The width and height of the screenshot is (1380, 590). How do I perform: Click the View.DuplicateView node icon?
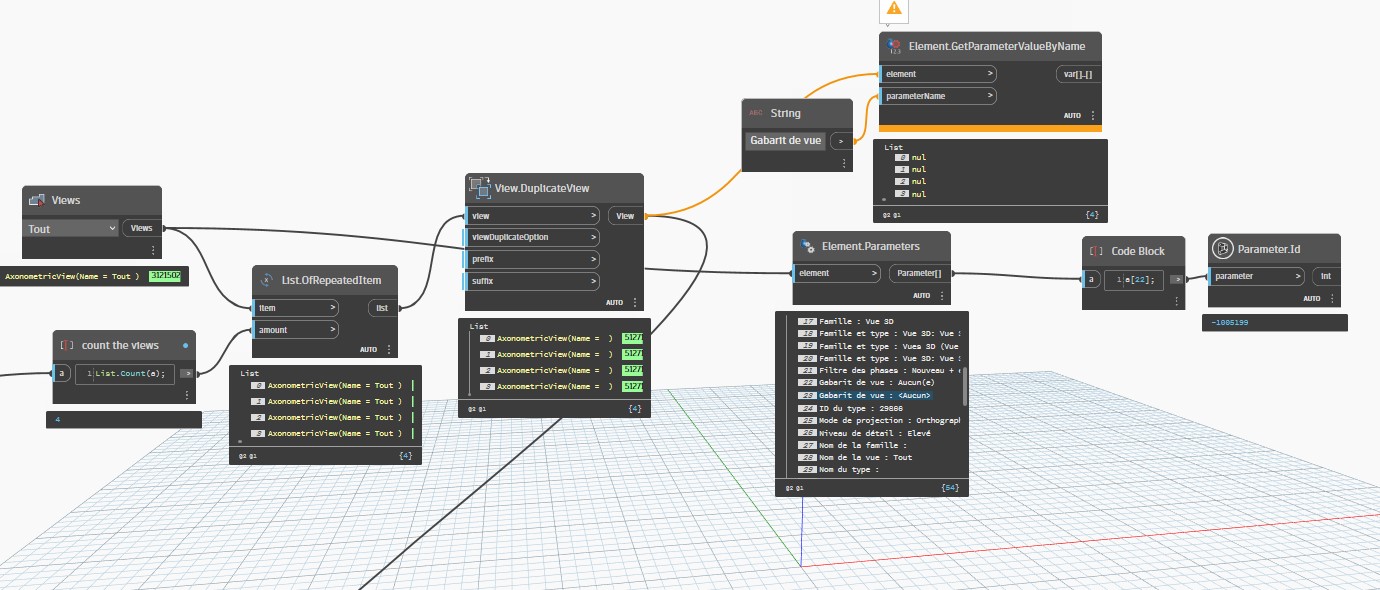pyautogui.click(x=480, y=187)
